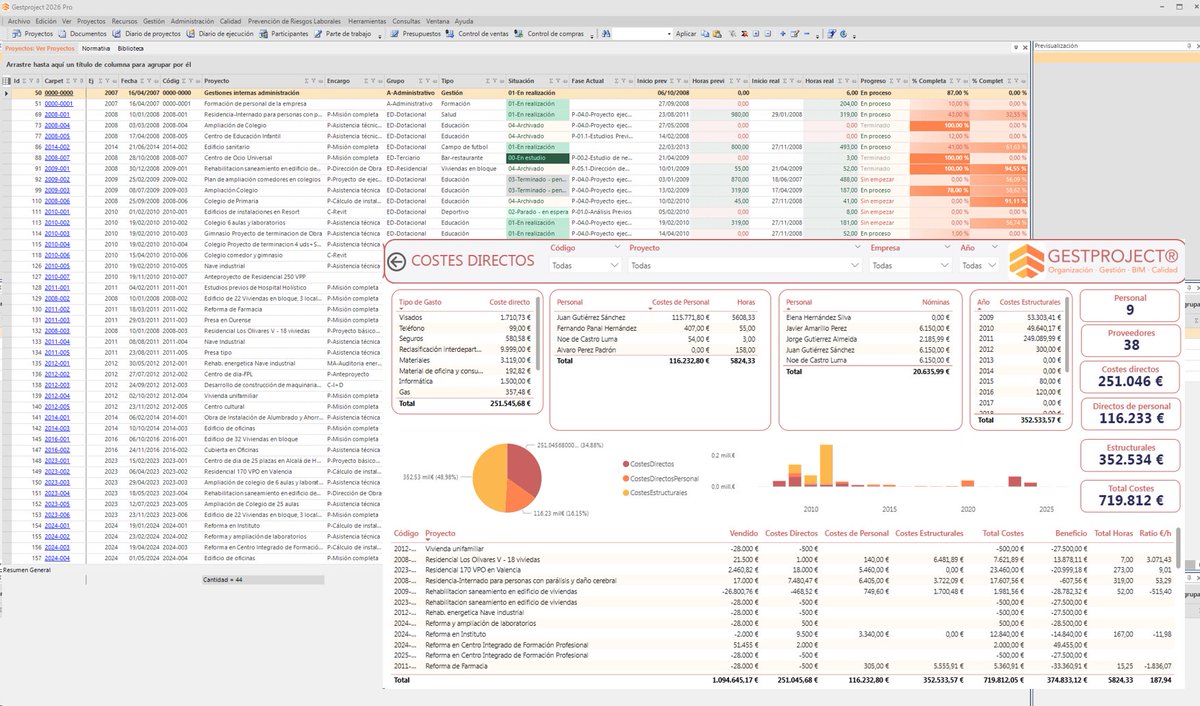
Task: Click the binoculars search icon
Action: click(x=606, y=33)
